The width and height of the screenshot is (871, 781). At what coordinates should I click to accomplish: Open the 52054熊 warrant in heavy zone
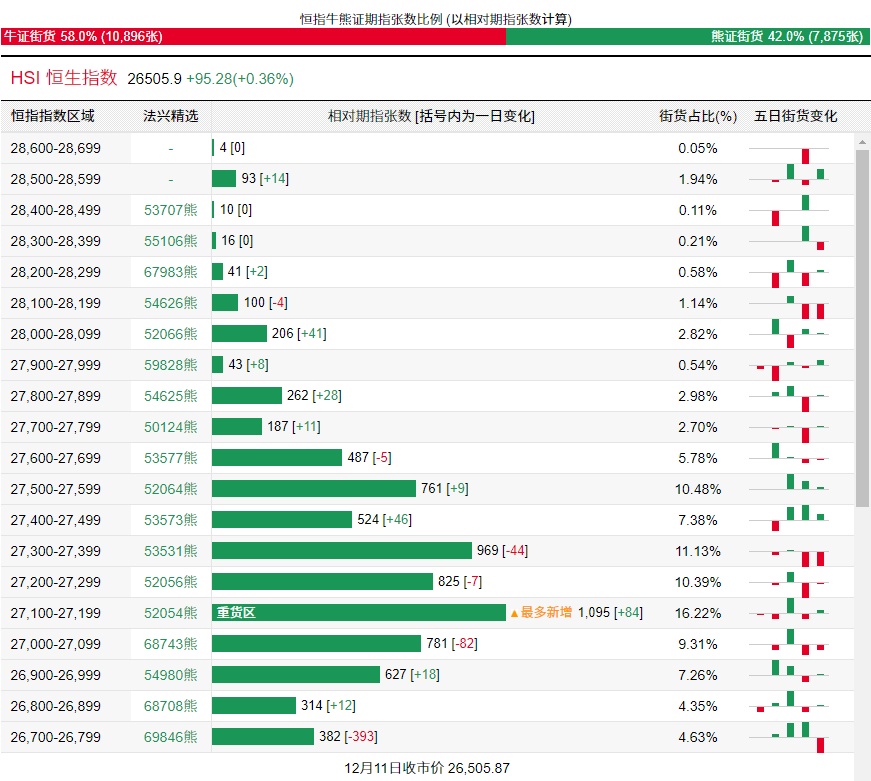pos(170,613)
